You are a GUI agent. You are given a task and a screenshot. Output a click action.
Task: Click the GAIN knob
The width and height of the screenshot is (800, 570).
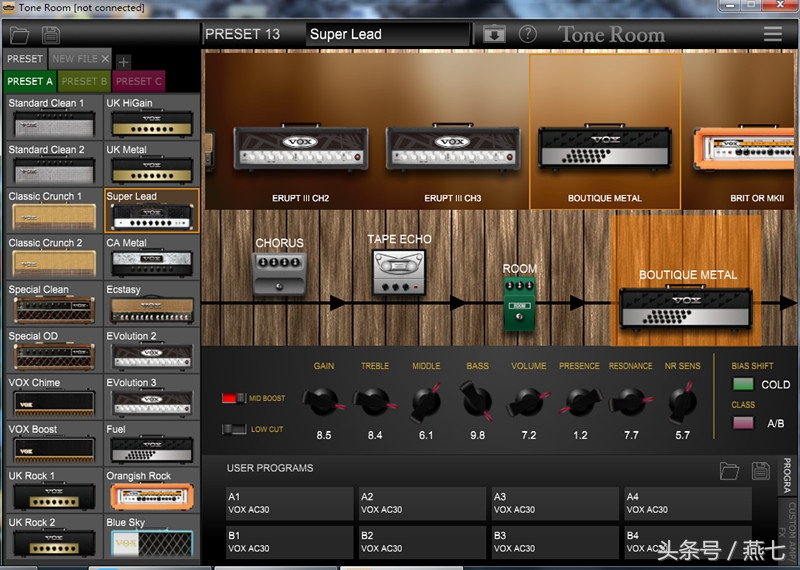(323, 401)
